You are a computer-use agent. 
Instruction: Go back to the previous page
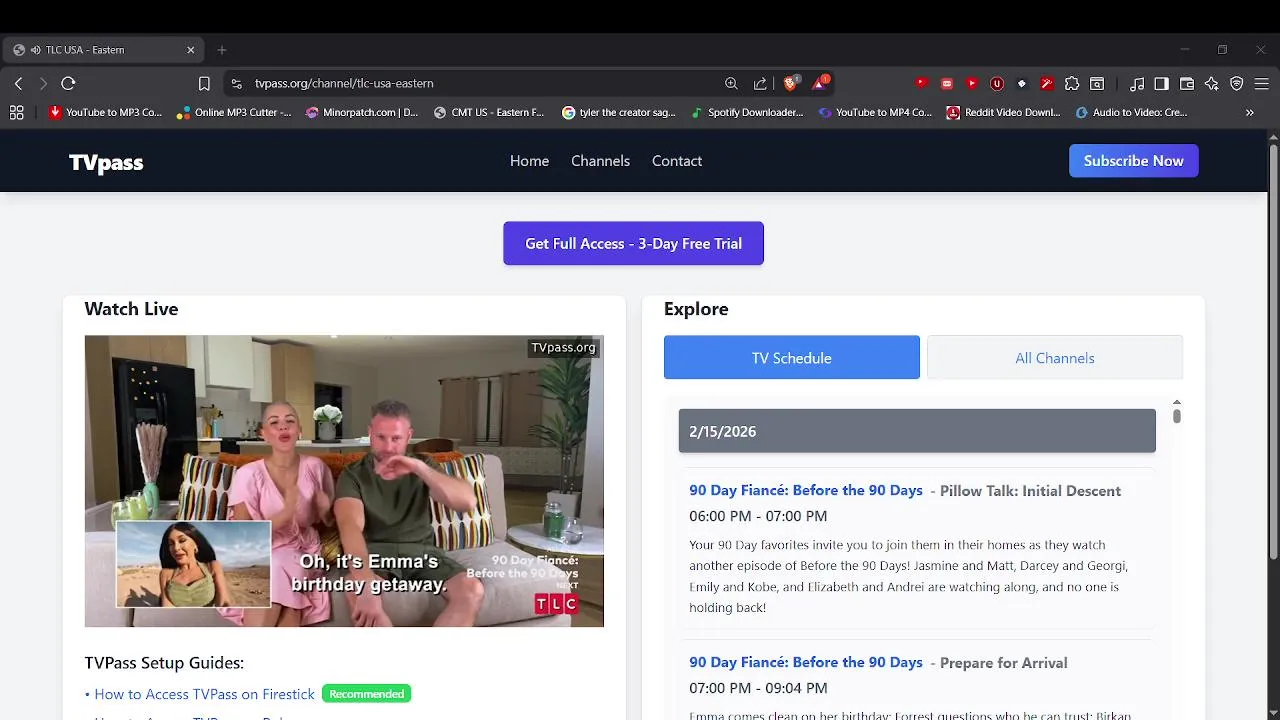pos(18,84)
